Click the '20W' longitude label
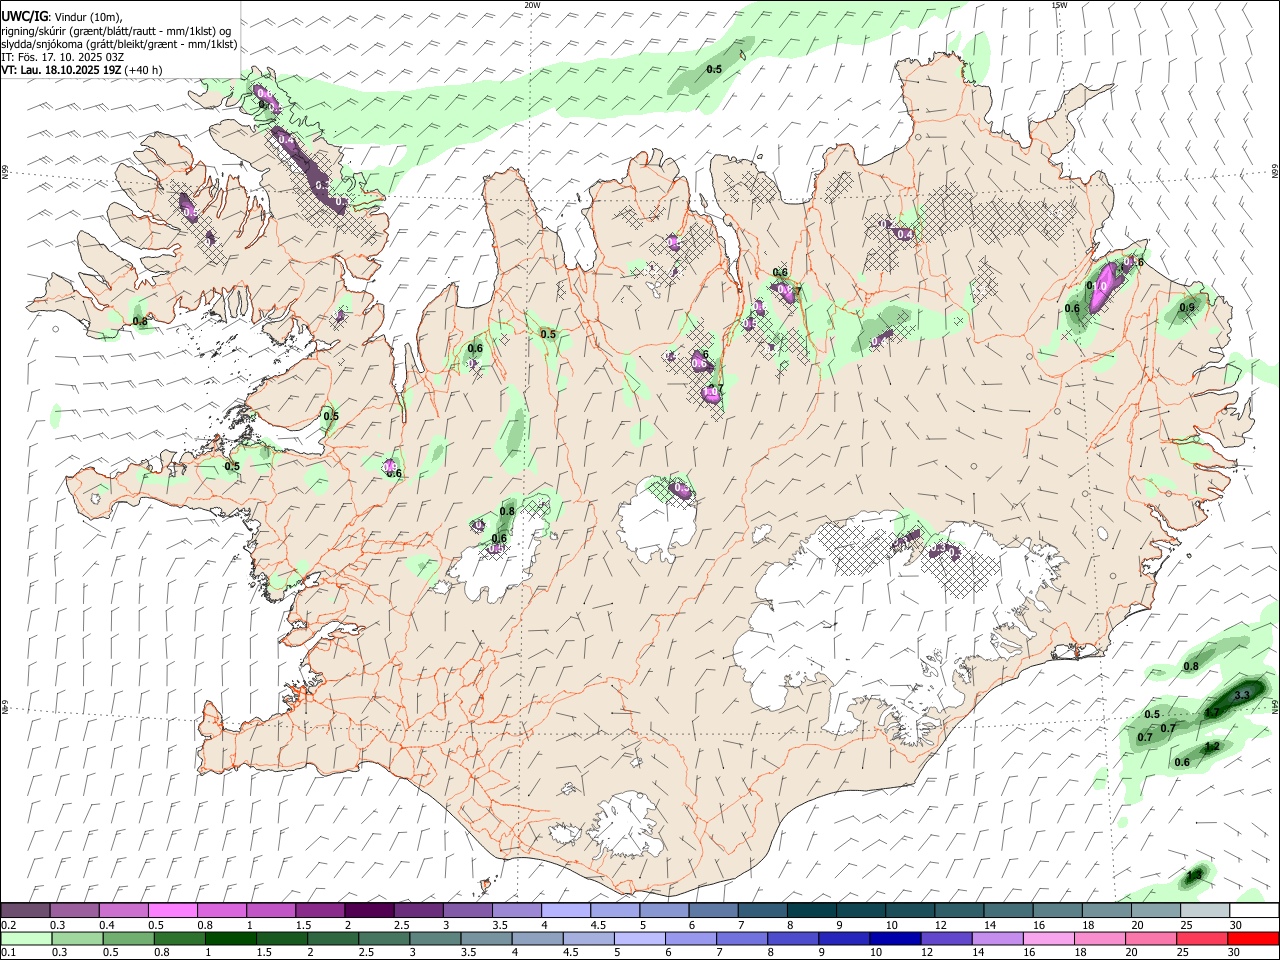 pos(533,5)
